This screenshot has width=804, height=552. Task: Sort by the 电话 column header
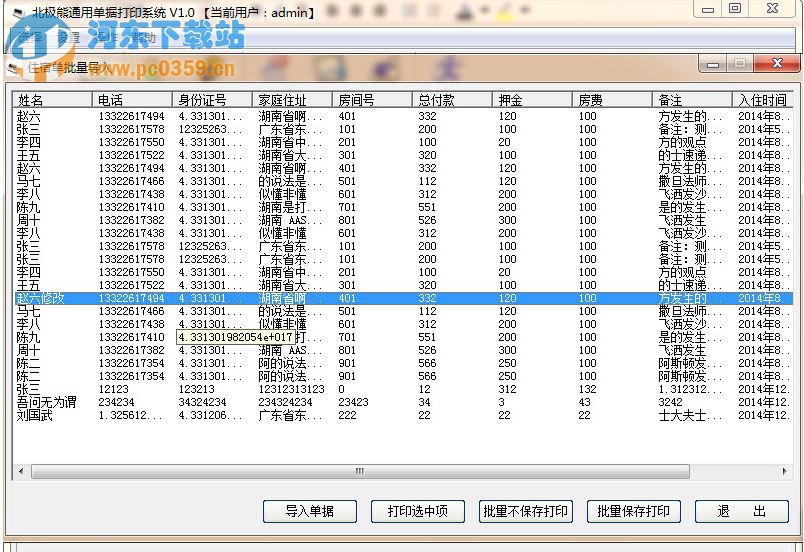point(132,99)
